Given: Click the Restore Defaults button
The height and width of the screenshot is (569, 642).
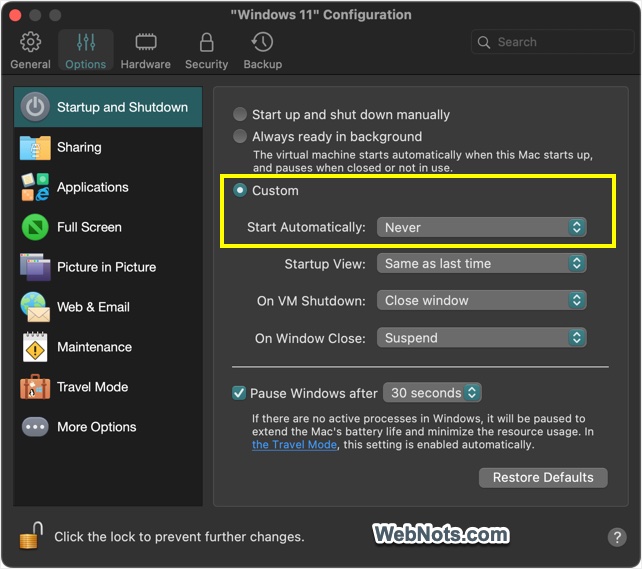Looking at the screenshot, I should (x=543, y=477).
